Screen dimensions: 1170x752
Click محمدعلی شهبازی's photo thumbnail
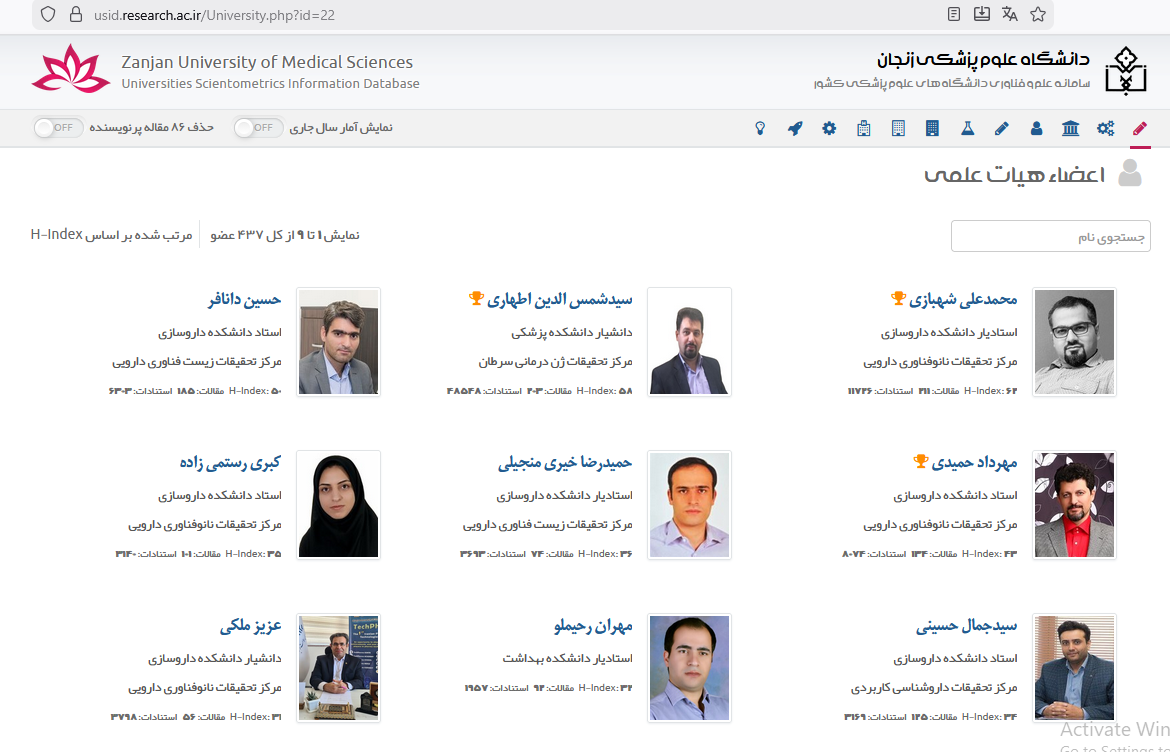click(1074, 342)
